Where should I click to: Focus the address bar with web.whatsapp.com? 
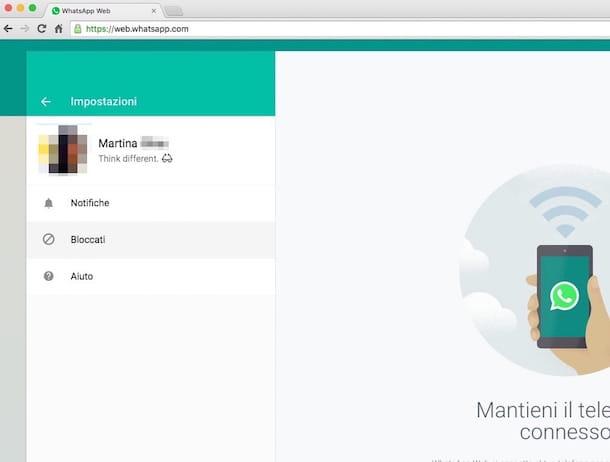tap(340, 29)
